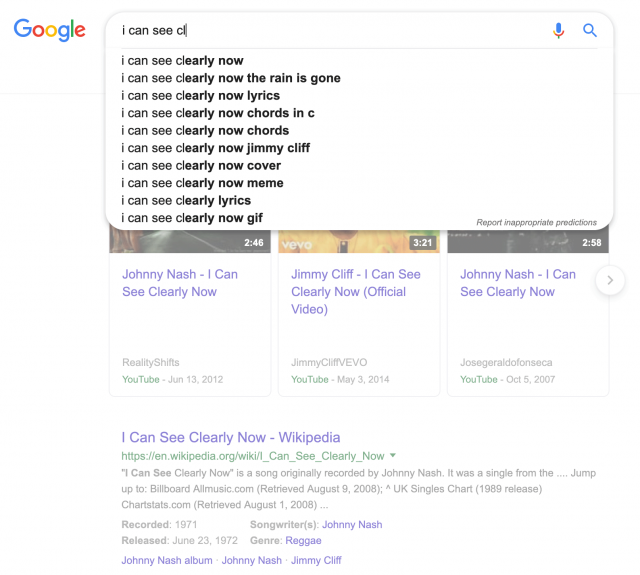Click the Google logo

pyautogui.click(x=50, y=30)
